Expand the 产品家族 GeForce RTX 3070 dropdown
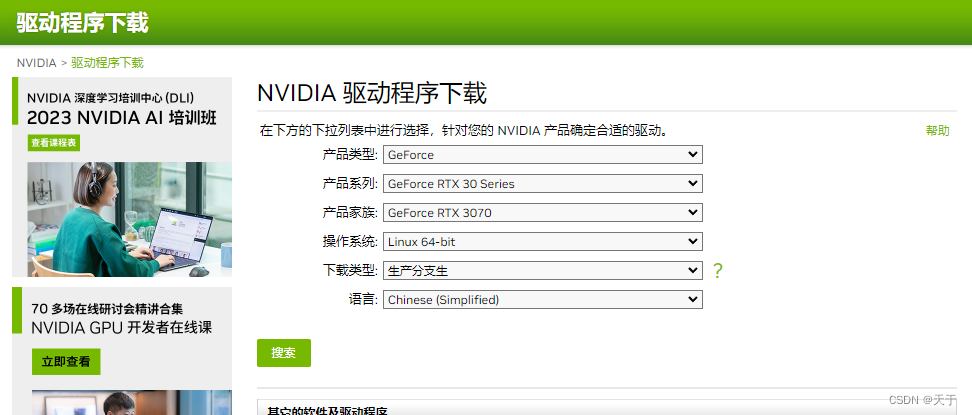The width and height of the screenshot is (972, 415). pos(542,213)
